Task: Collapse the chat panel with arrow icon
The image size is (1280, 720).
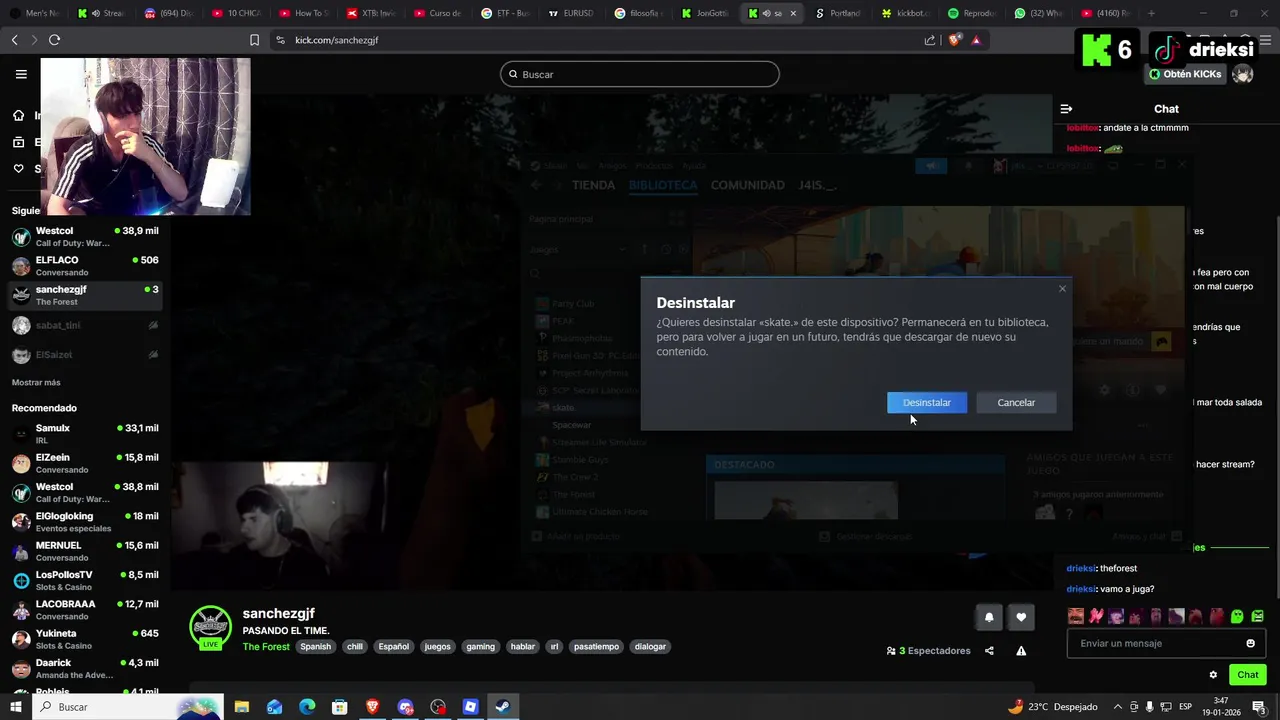Action: tap(1066, 109)
